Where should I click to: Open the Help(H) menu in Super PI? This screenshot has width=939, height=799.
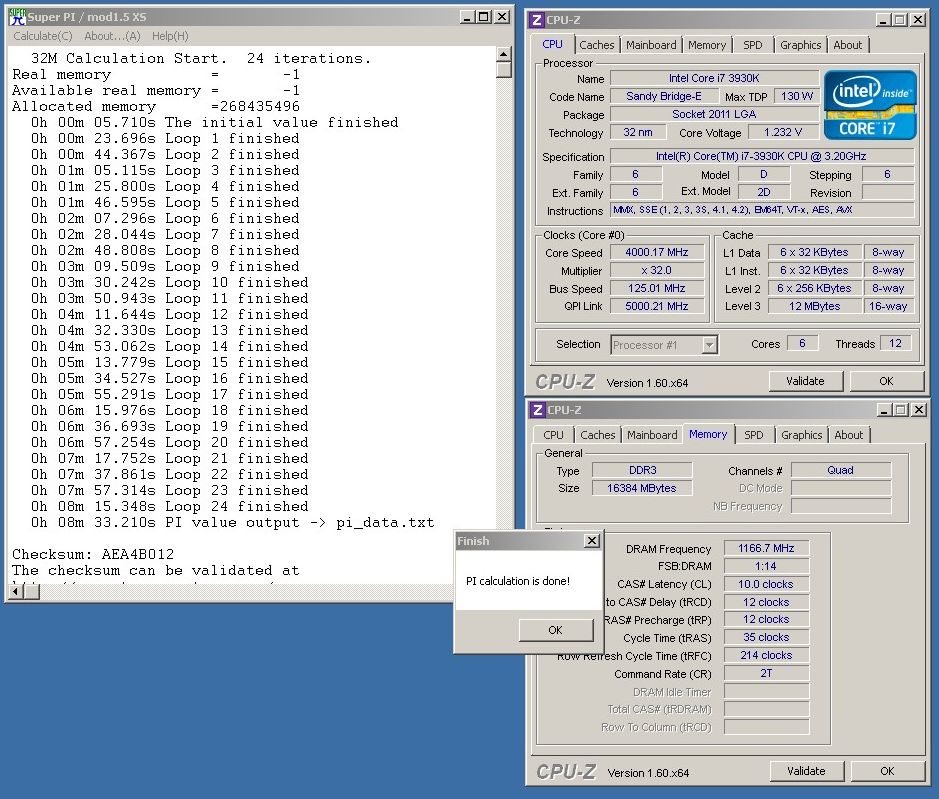170,36
